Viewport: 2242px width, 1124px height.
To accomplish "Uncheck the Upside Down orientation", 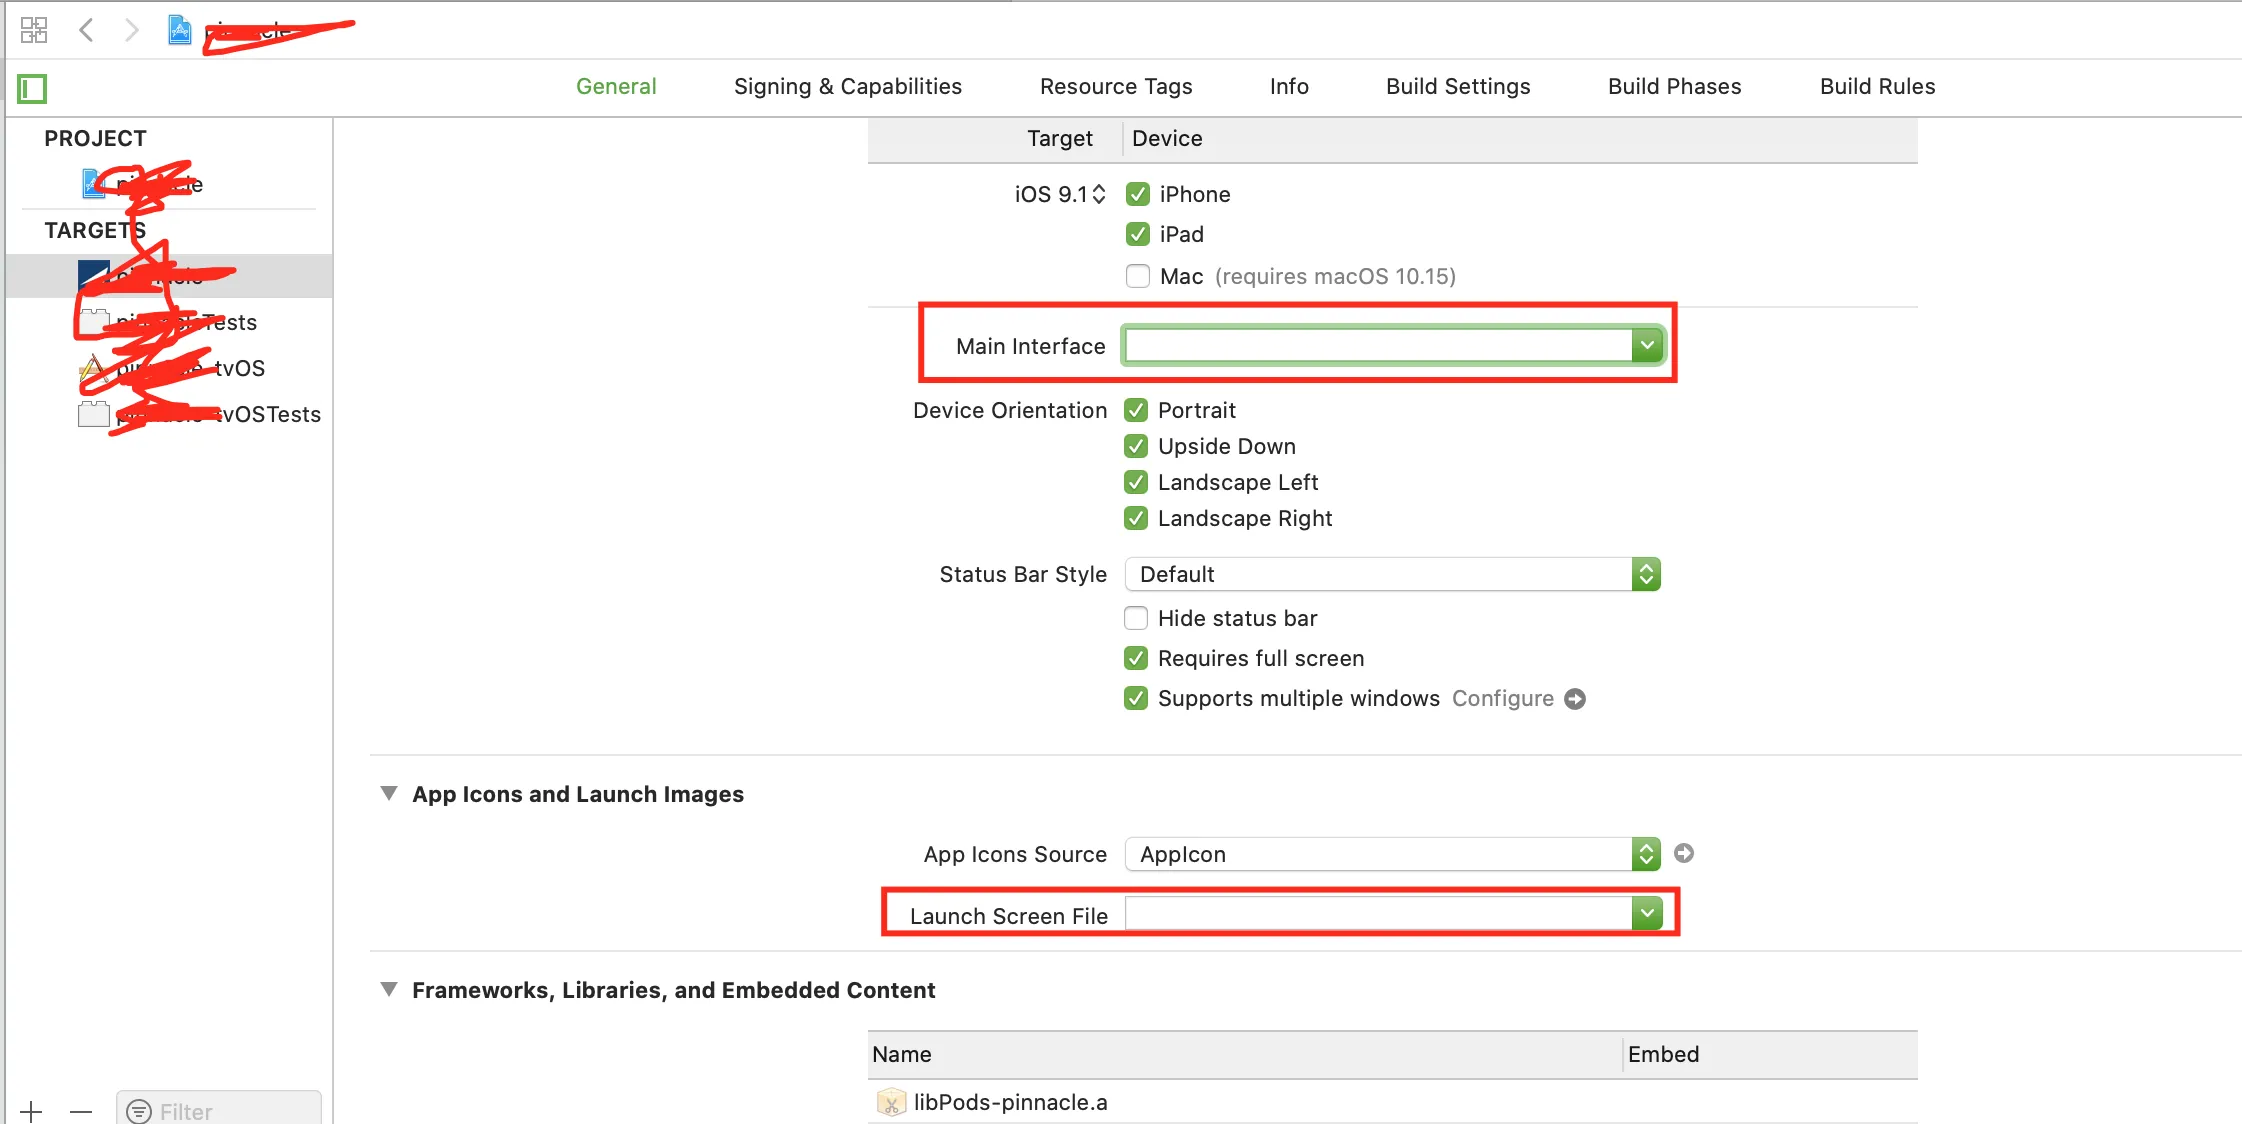I will 1136,446.
